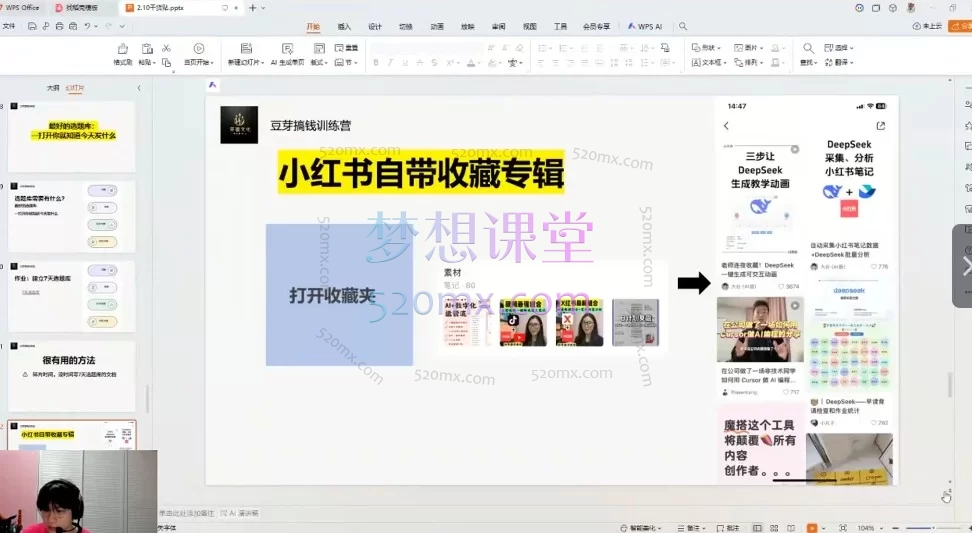The width and height of the screenshot is (972, 533).
Task: Switch to normal view in status bar
Action: click(x=757, y=528)
